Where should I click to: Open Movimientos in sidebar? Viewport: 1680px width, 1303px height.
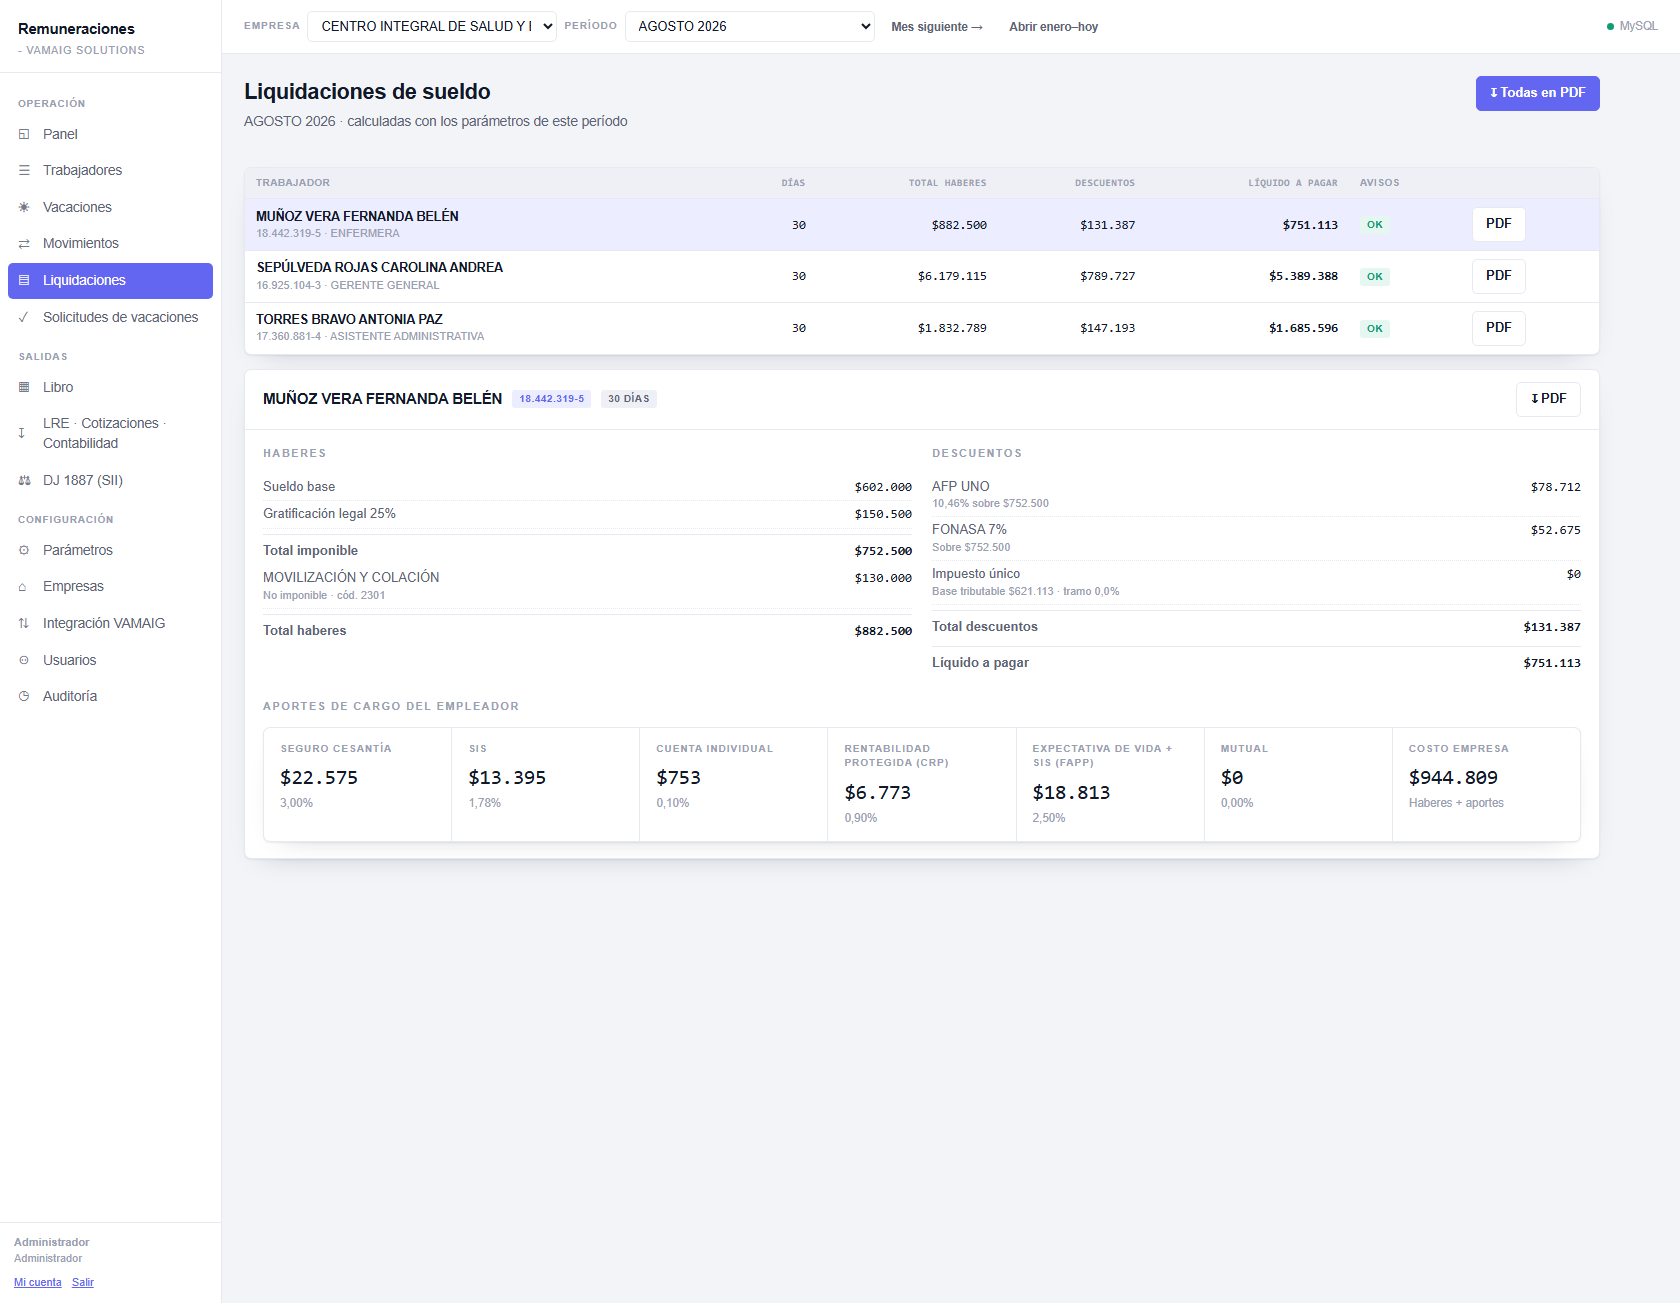[110, 244]
